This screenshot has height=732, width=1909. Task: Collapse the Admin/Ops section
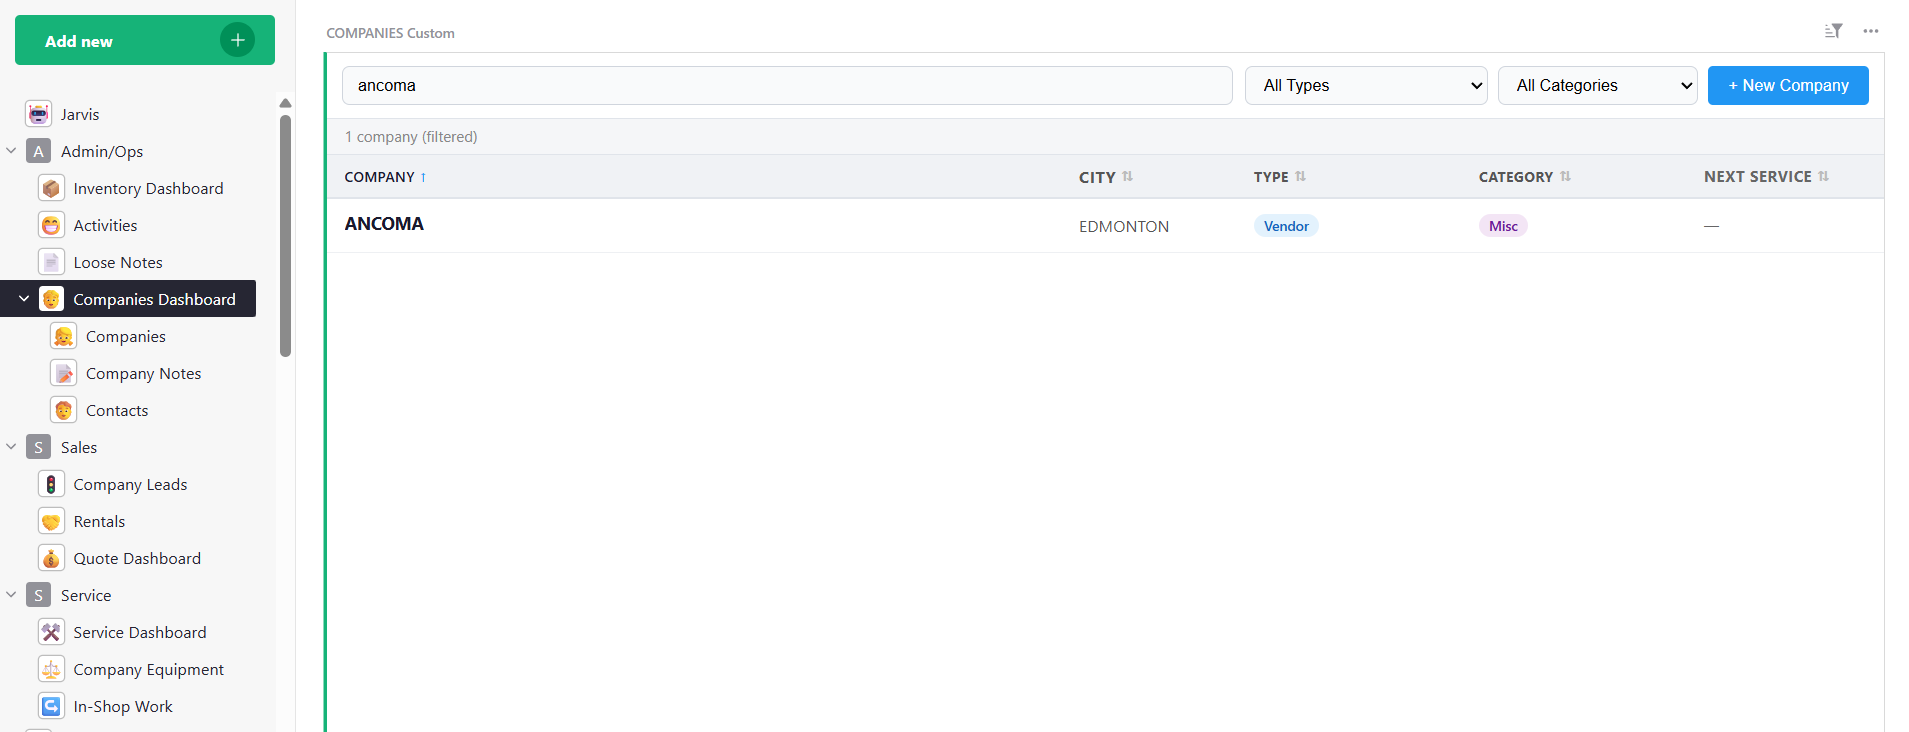tap(12, 151)
